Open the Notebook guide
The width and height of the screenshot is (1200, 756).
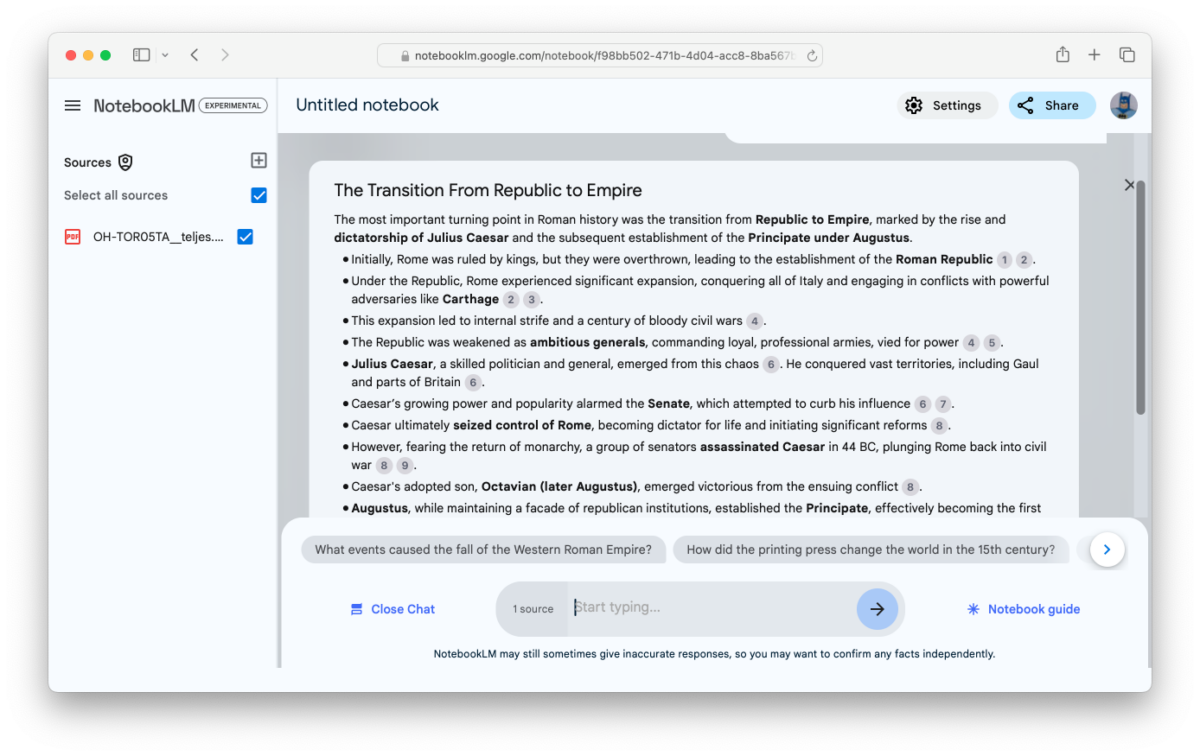[x=1023, y=609]
